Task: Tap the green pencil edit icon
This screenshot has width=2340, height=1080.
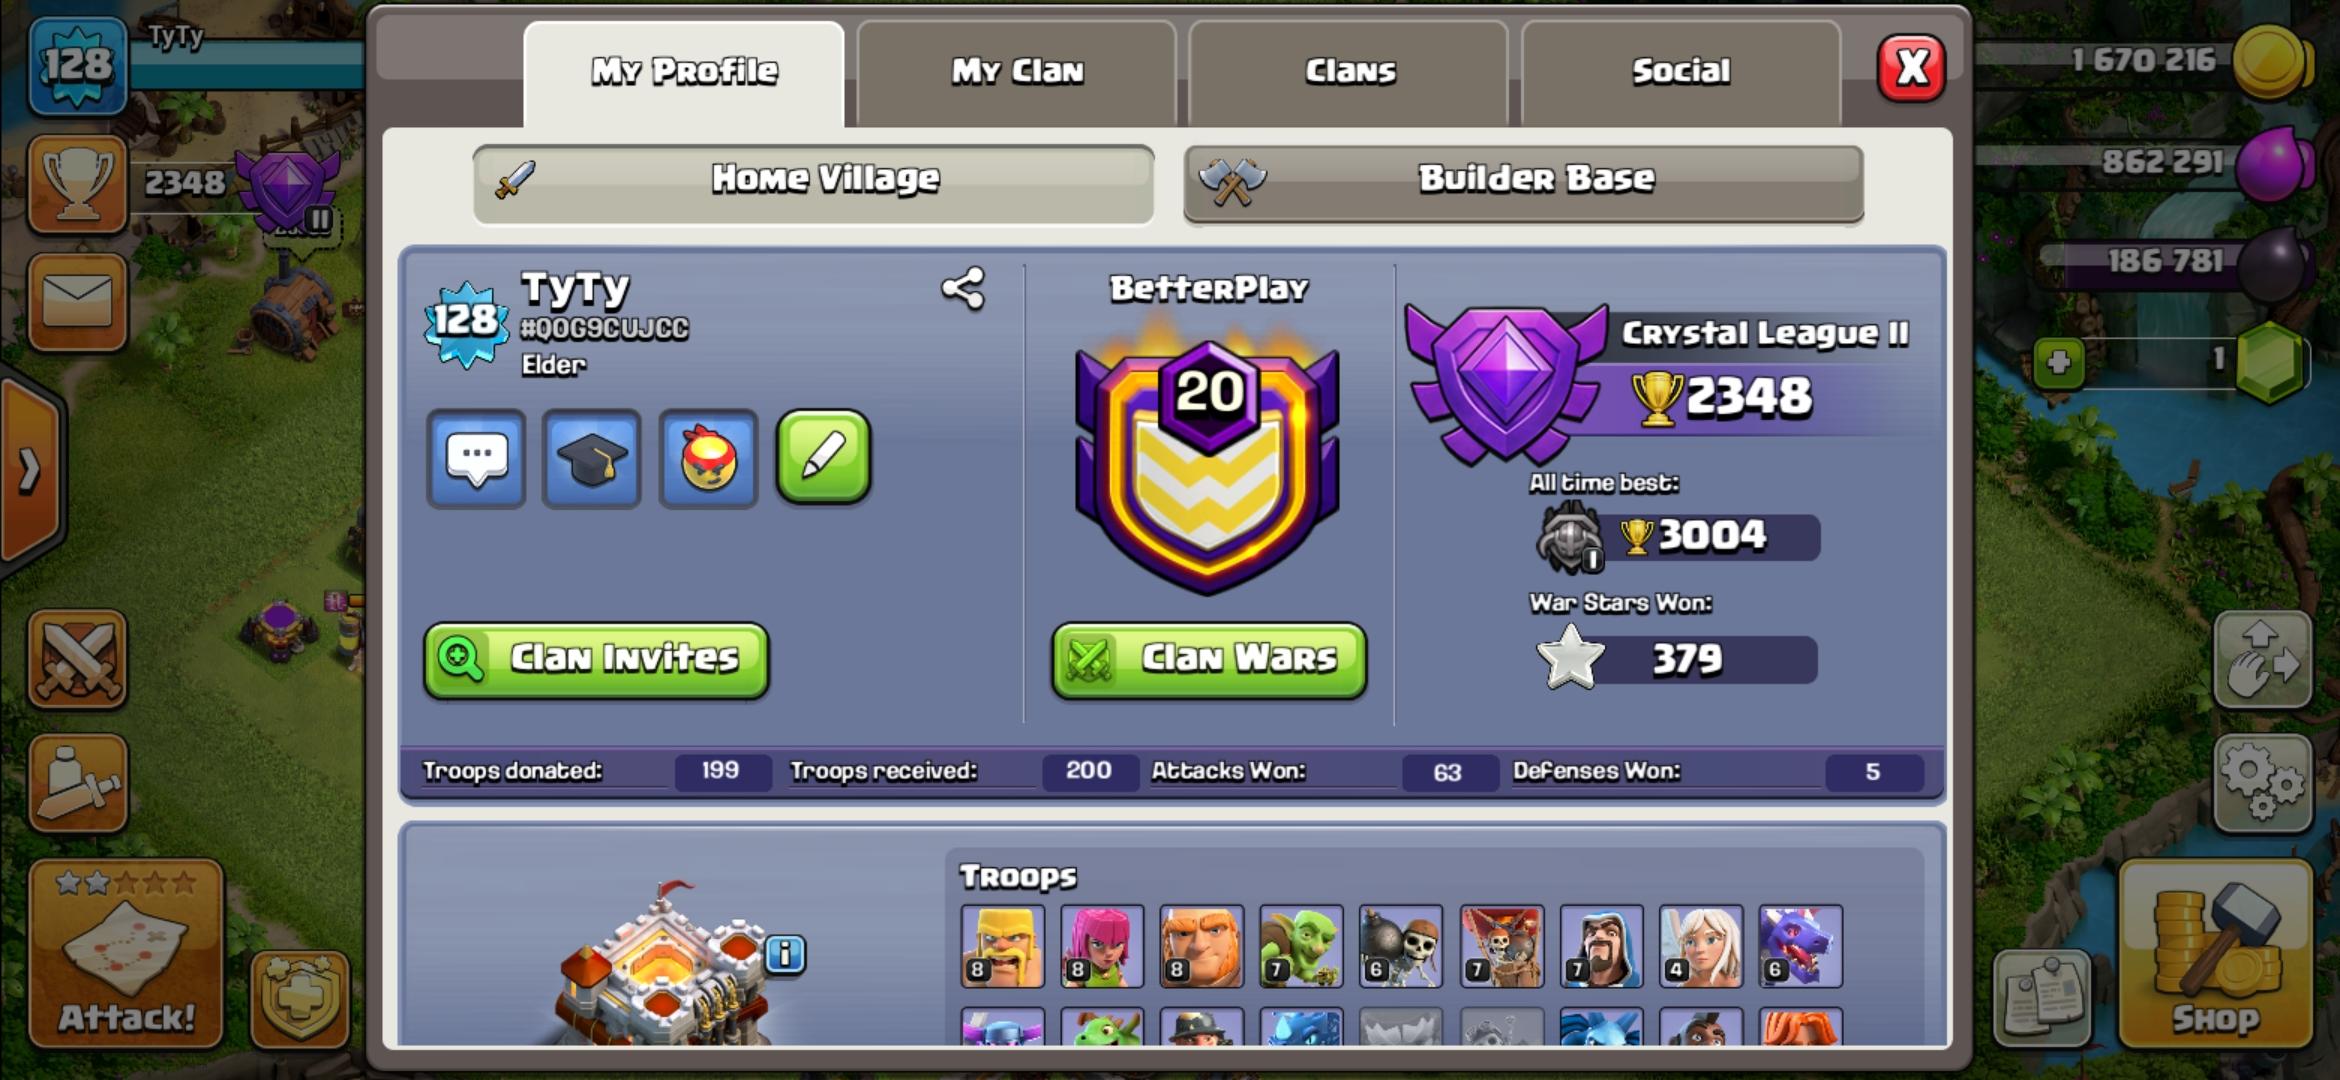Action: (824, 457)
